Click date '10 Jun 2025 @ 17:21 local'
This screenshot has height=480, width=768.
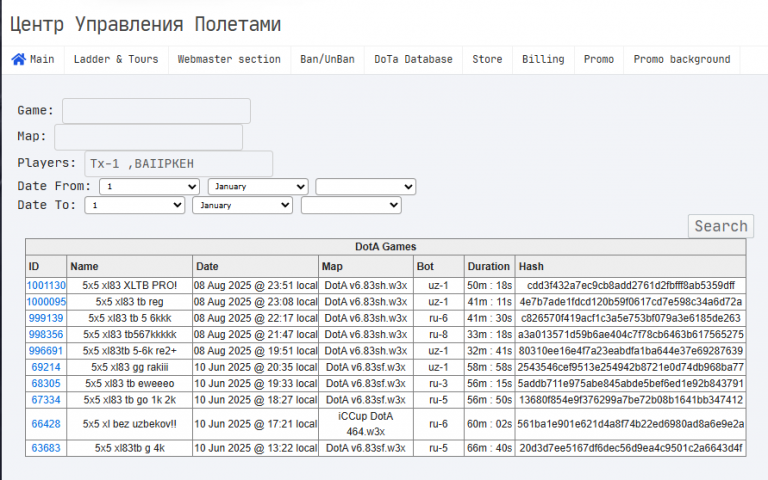pyautogui.click(x=256, y=424)
